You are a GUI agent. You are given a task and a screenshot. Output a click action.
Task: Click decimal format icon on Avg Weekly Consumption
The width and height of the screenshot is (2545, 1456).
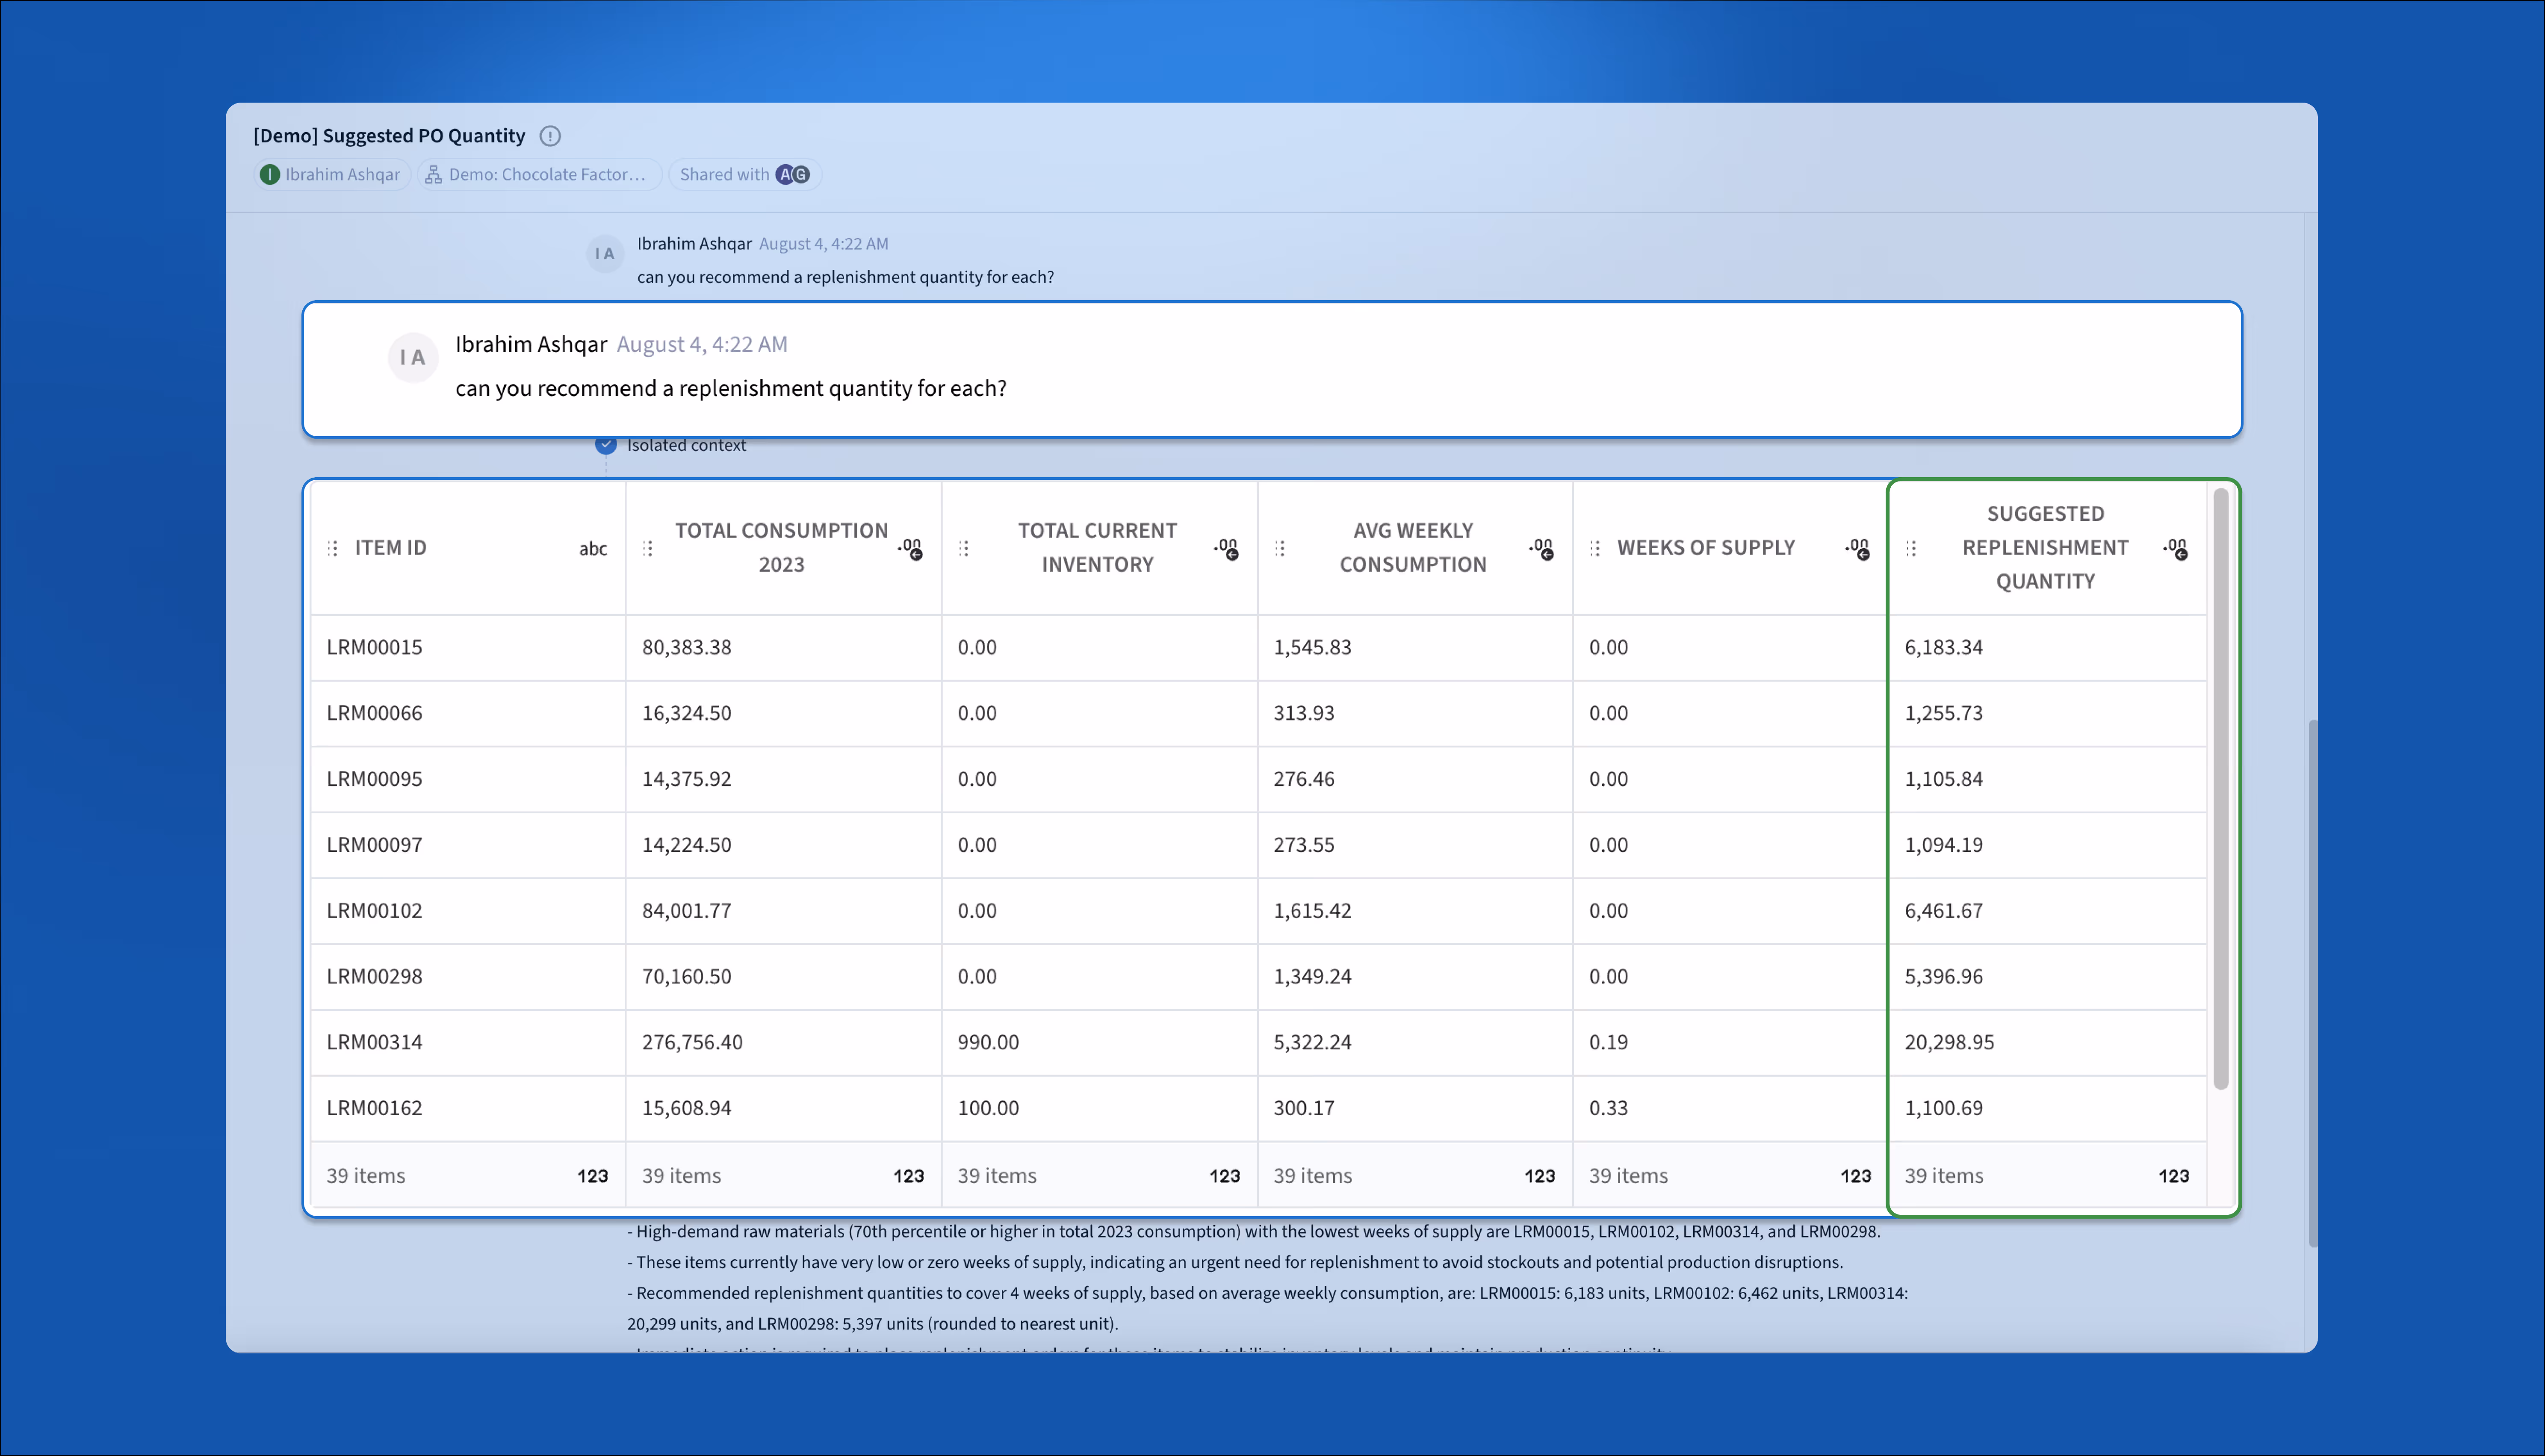click(1541, 548)
